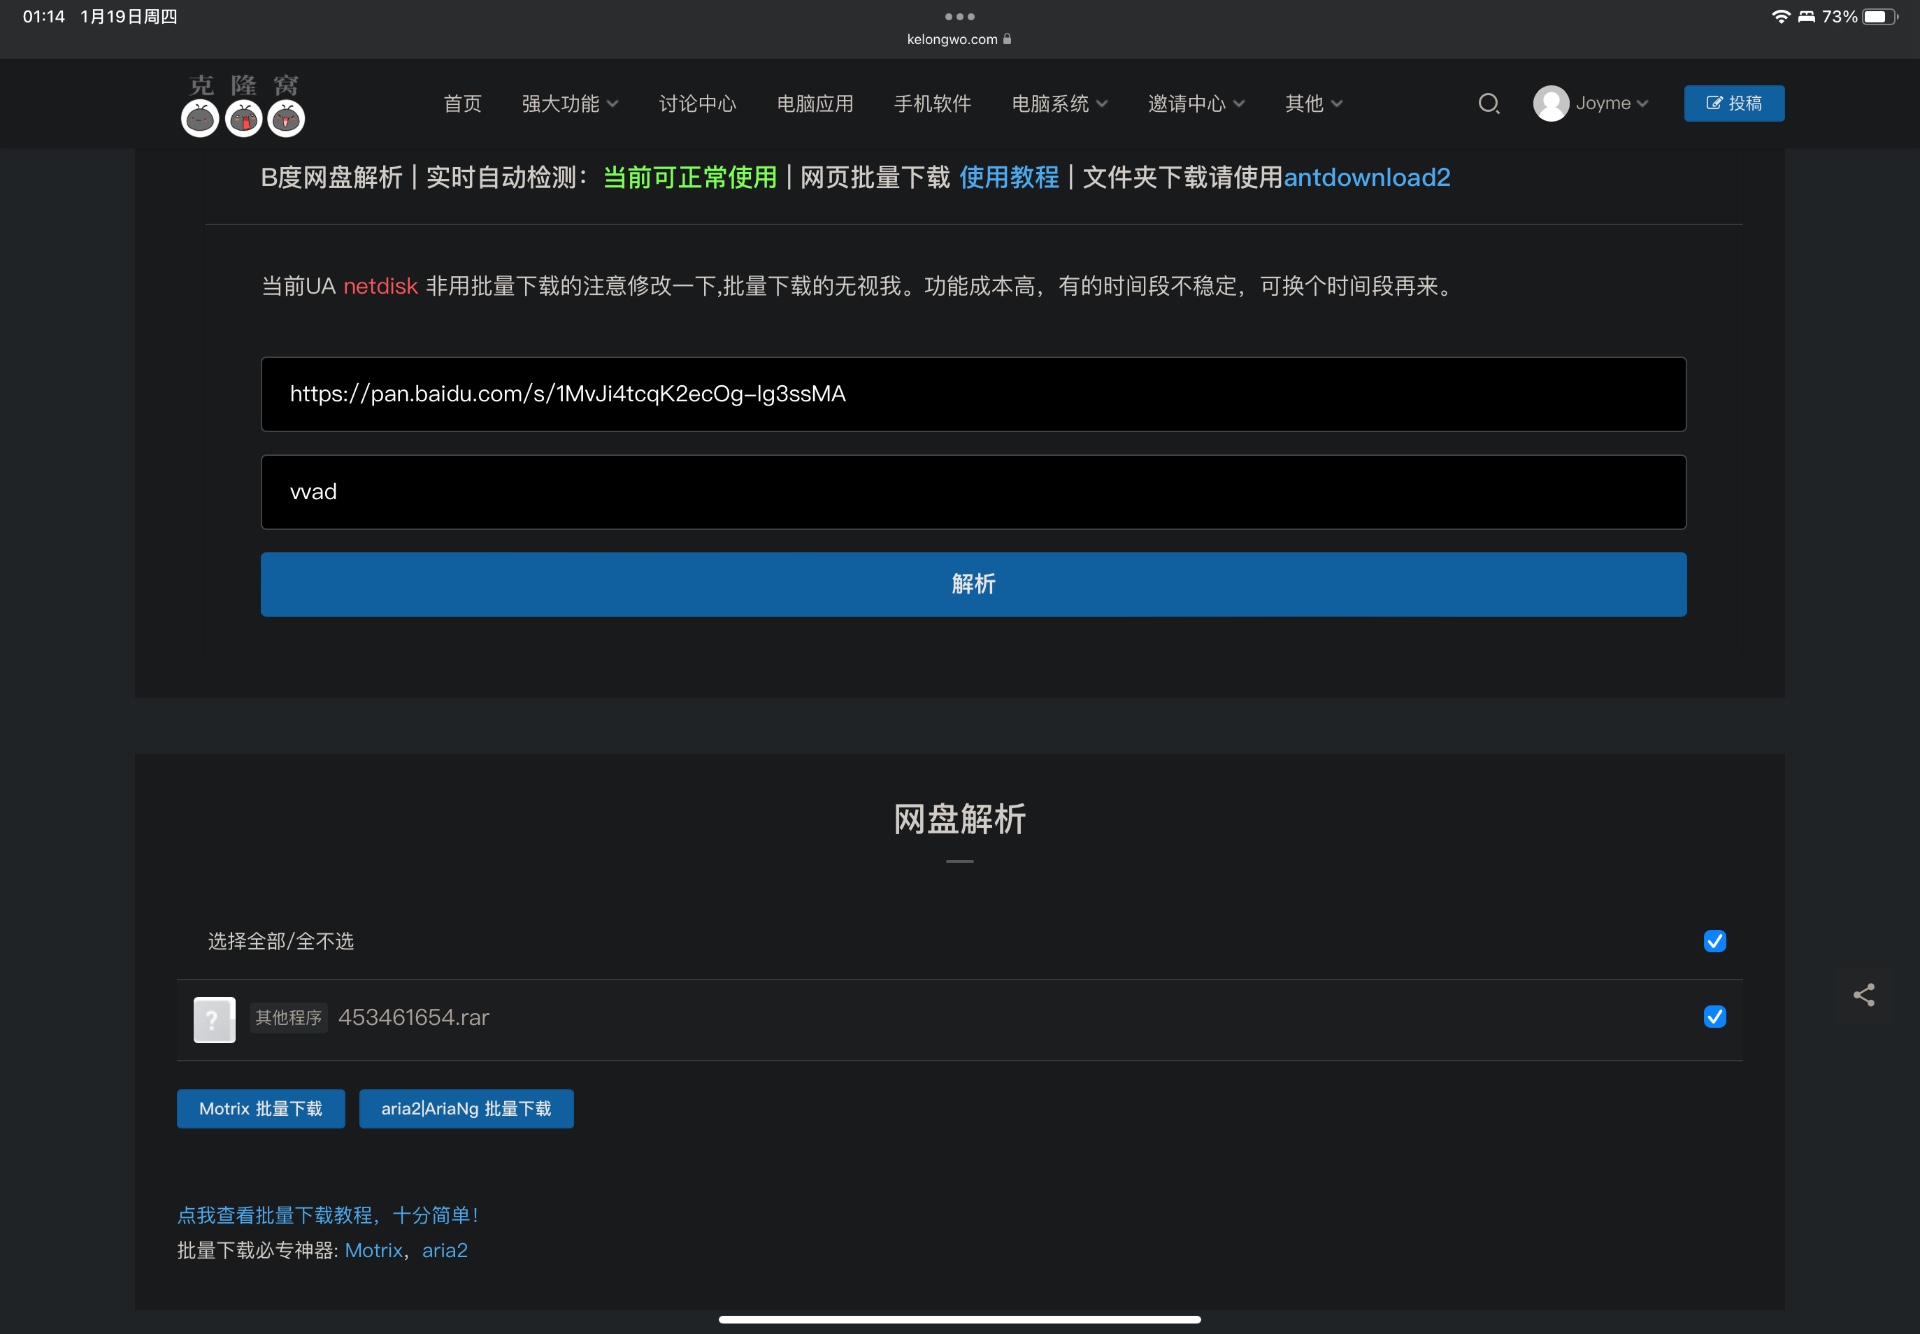
Task: Tap the kelongwo.com address bar
Action: pos(959,39)
